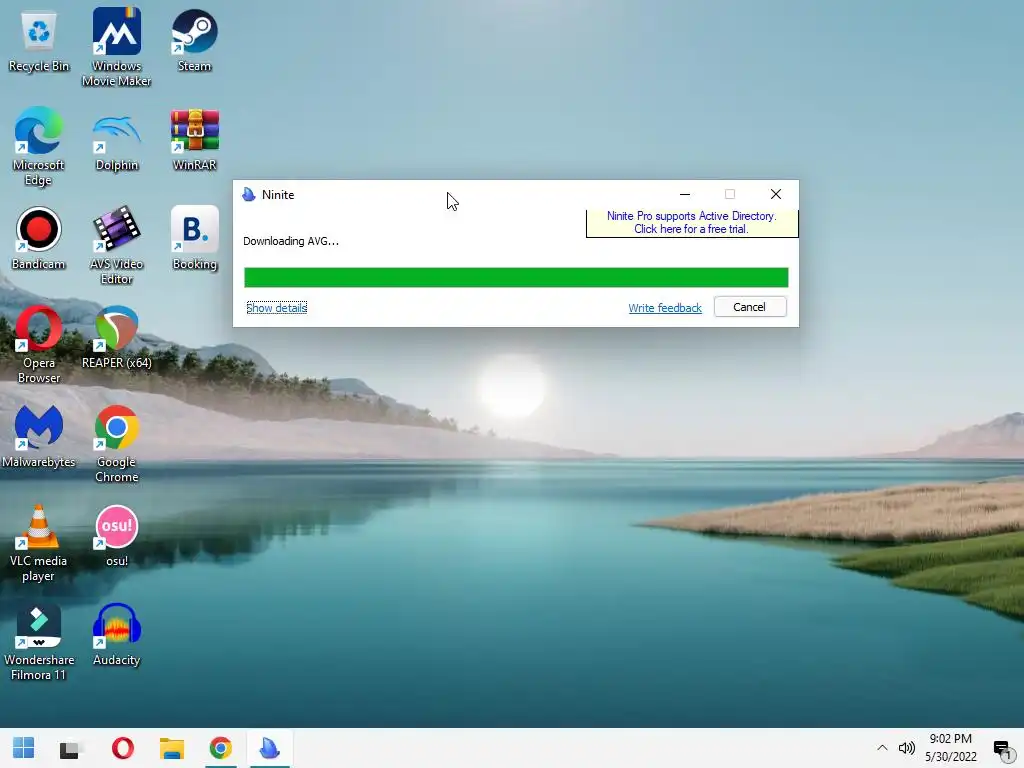Open the notification center icon

pyautogui.click(x=1002, y=748)
